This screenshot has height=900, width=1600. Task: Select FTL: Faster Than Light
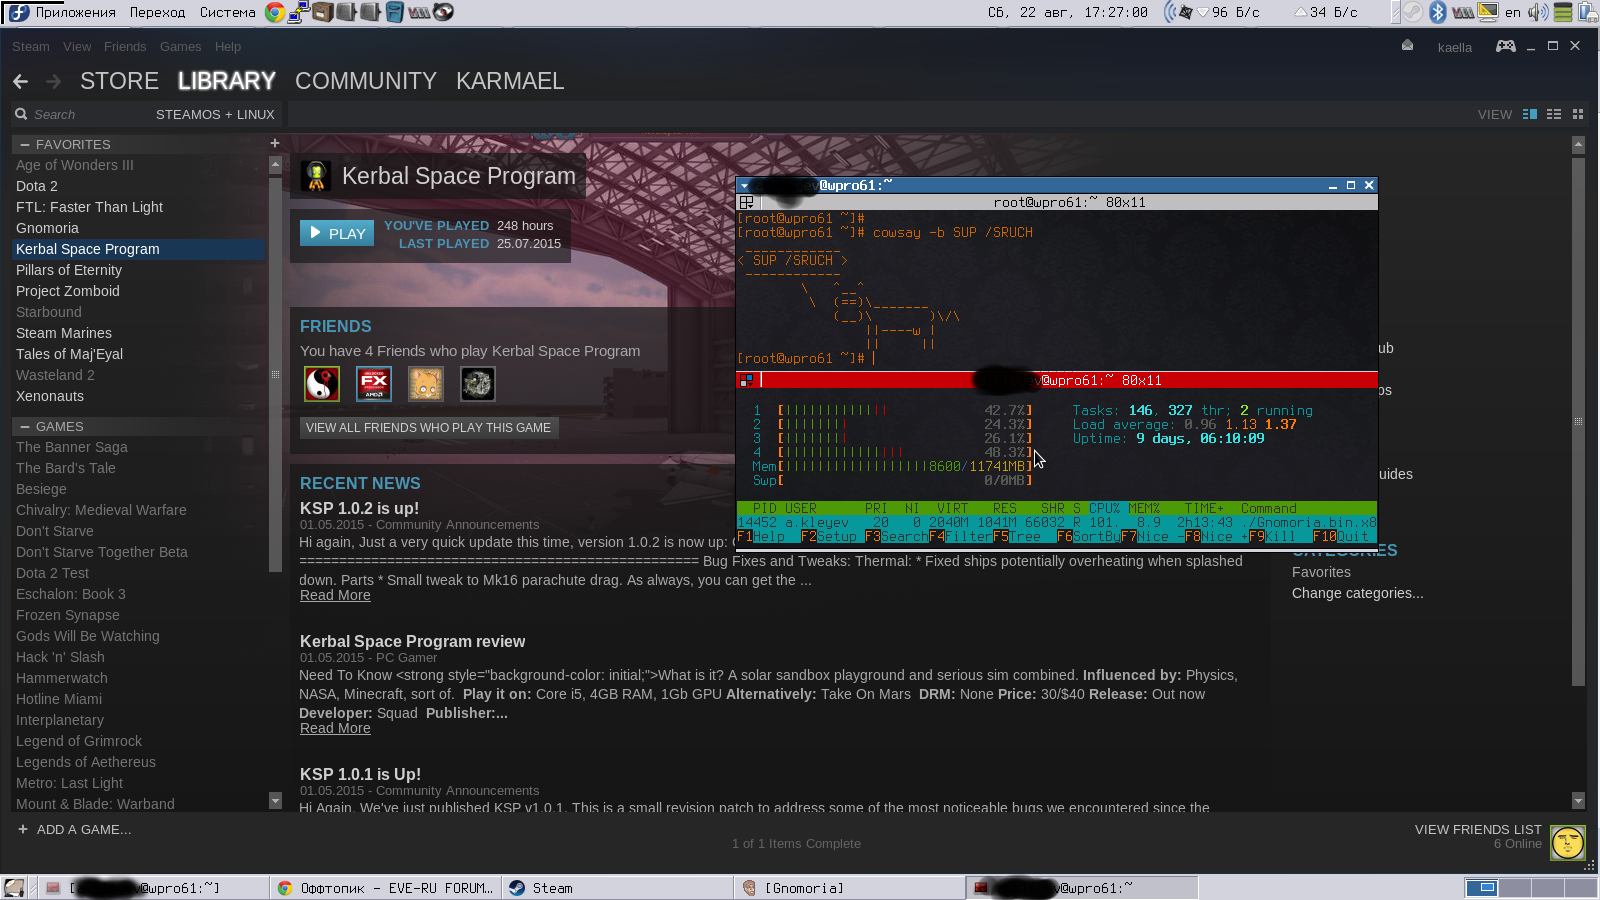89,207
